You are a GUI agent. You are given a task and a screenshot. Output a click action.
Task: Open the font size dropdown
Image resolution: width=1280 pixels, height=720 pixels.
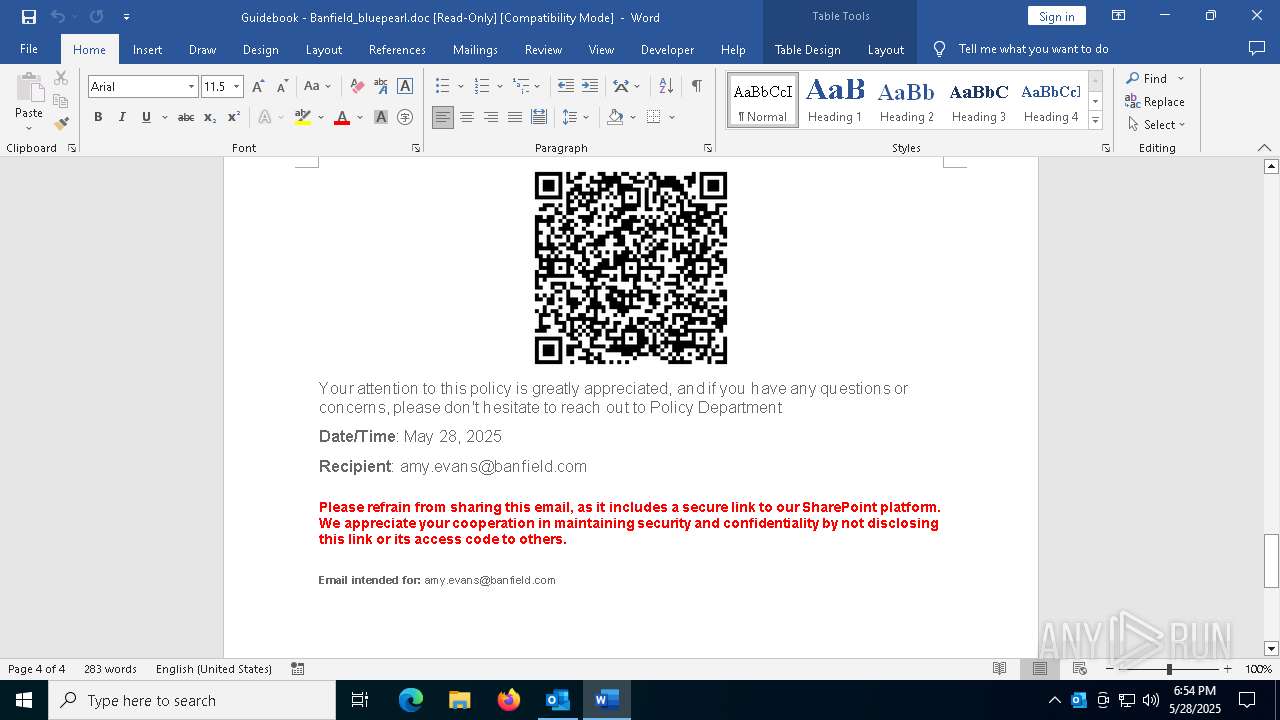click(x=237, y=87)
